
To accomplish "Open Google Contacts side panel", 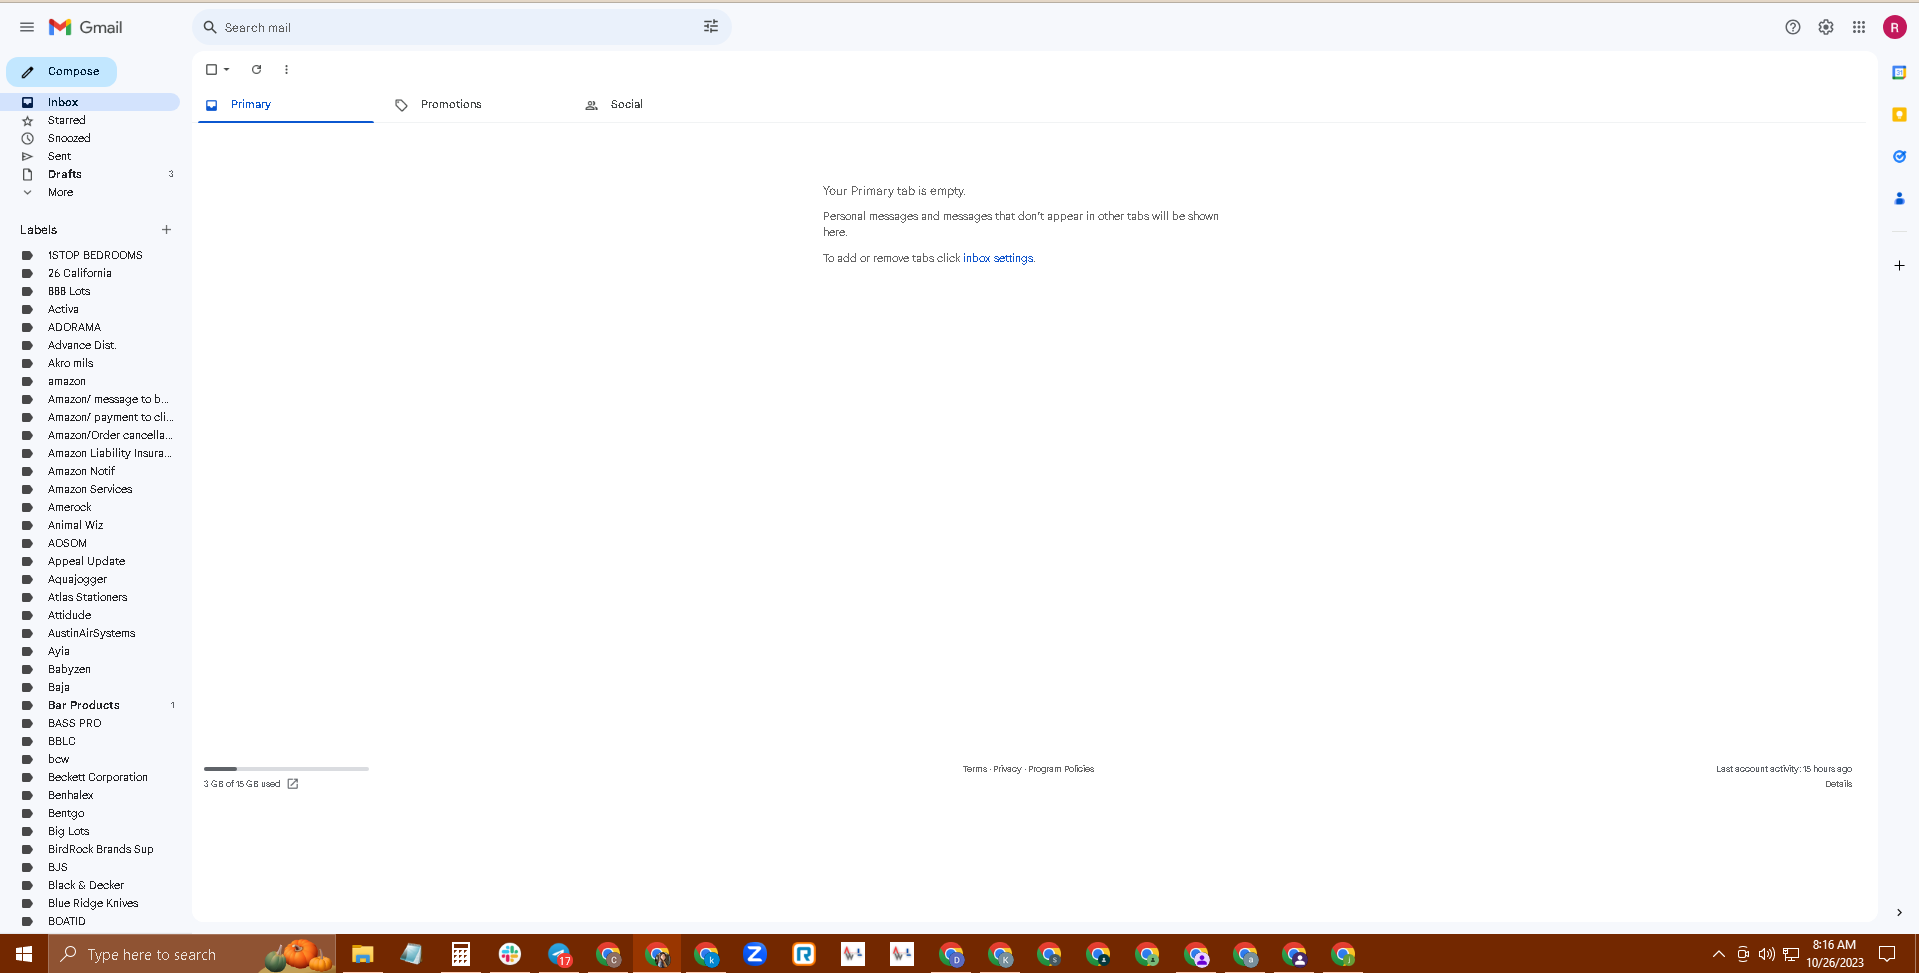I will click(1899, 198).
